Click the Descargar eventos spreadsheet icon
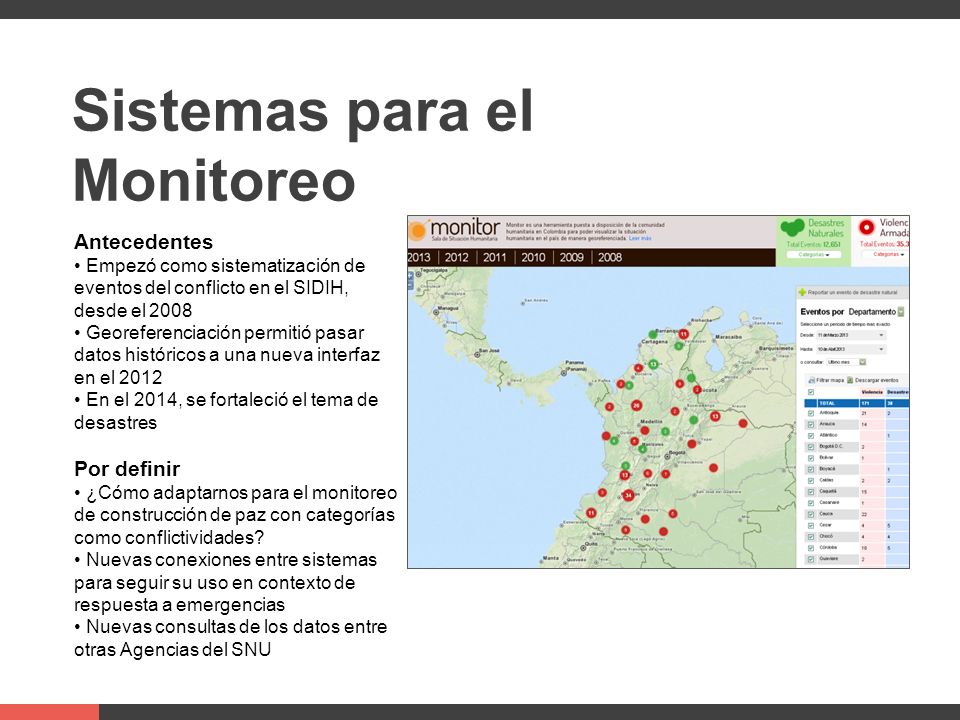This screenshot has width=960, height=720. (850, 380)
